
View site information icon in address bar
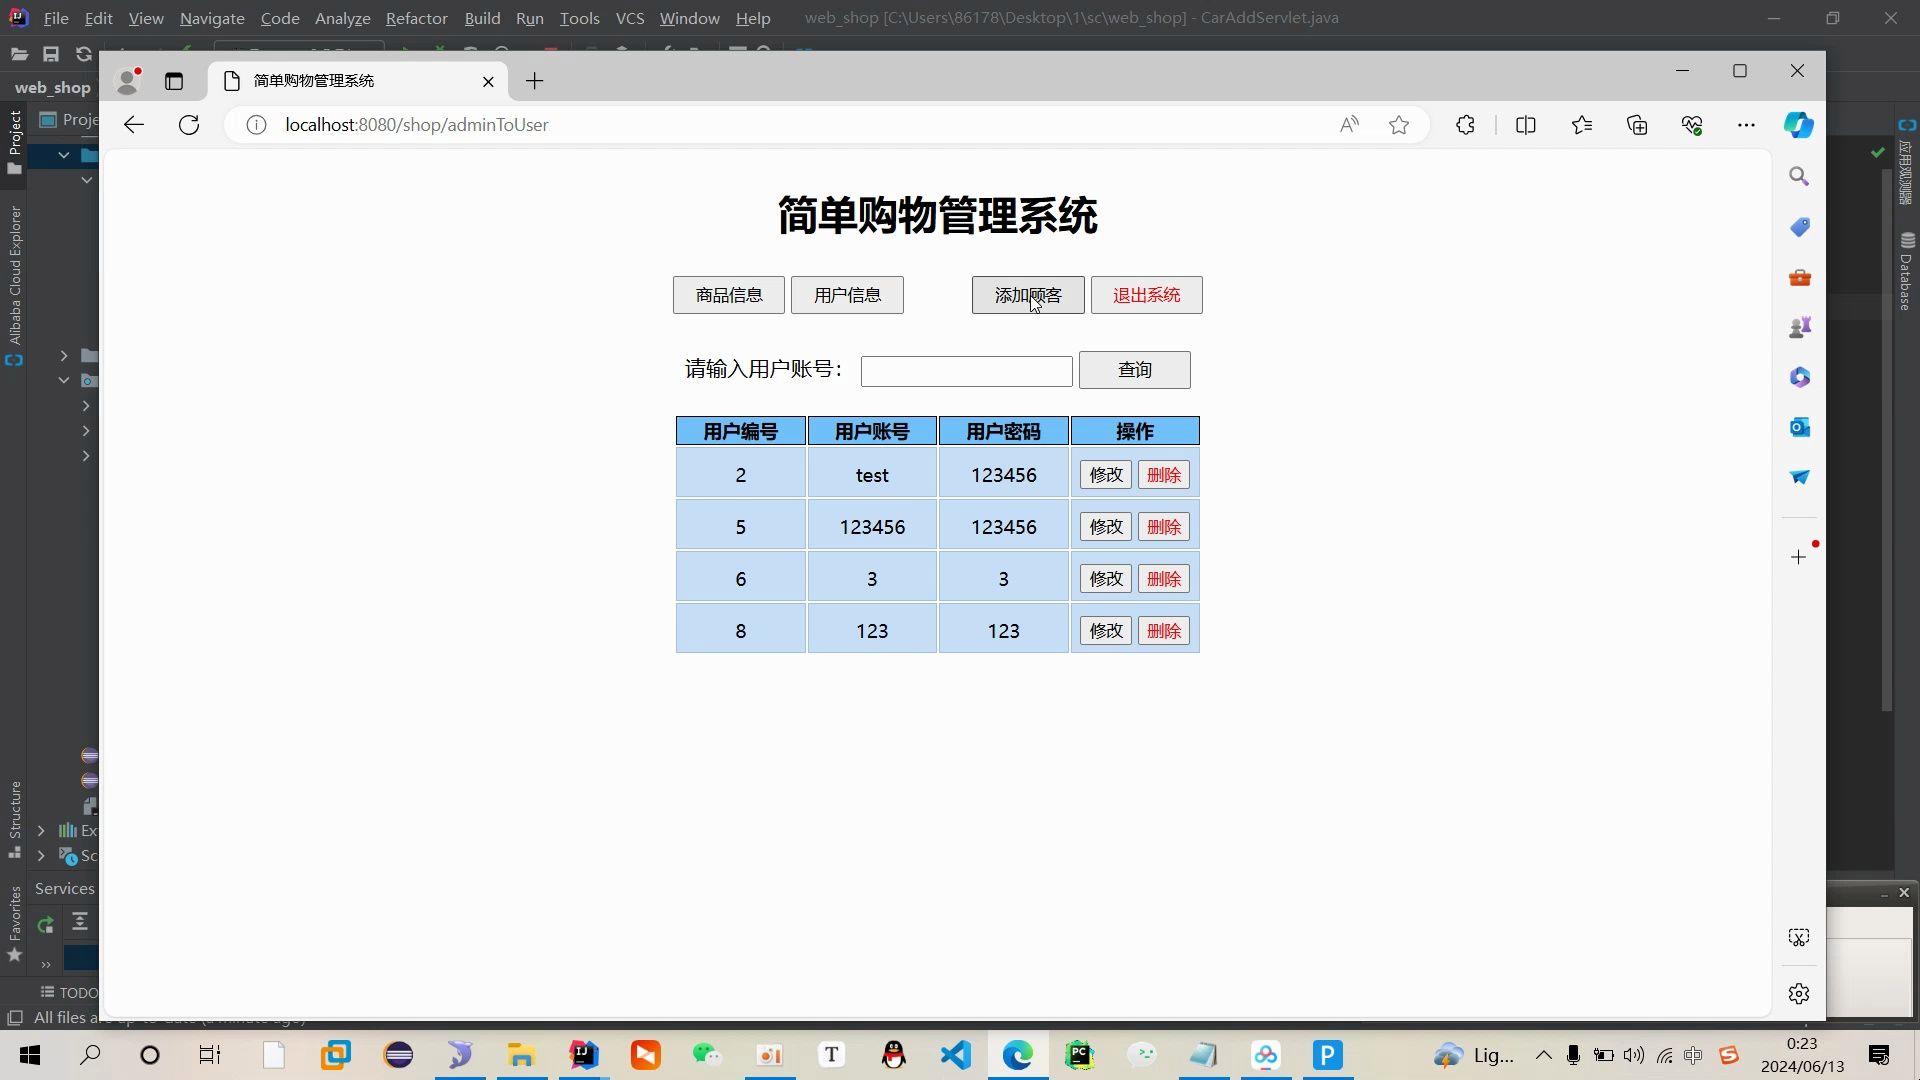(x=256, y=125)
